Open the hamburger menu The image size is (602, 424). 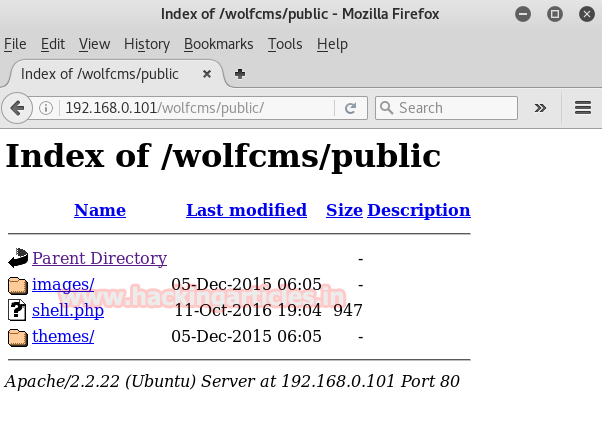[x=583, y=108]
